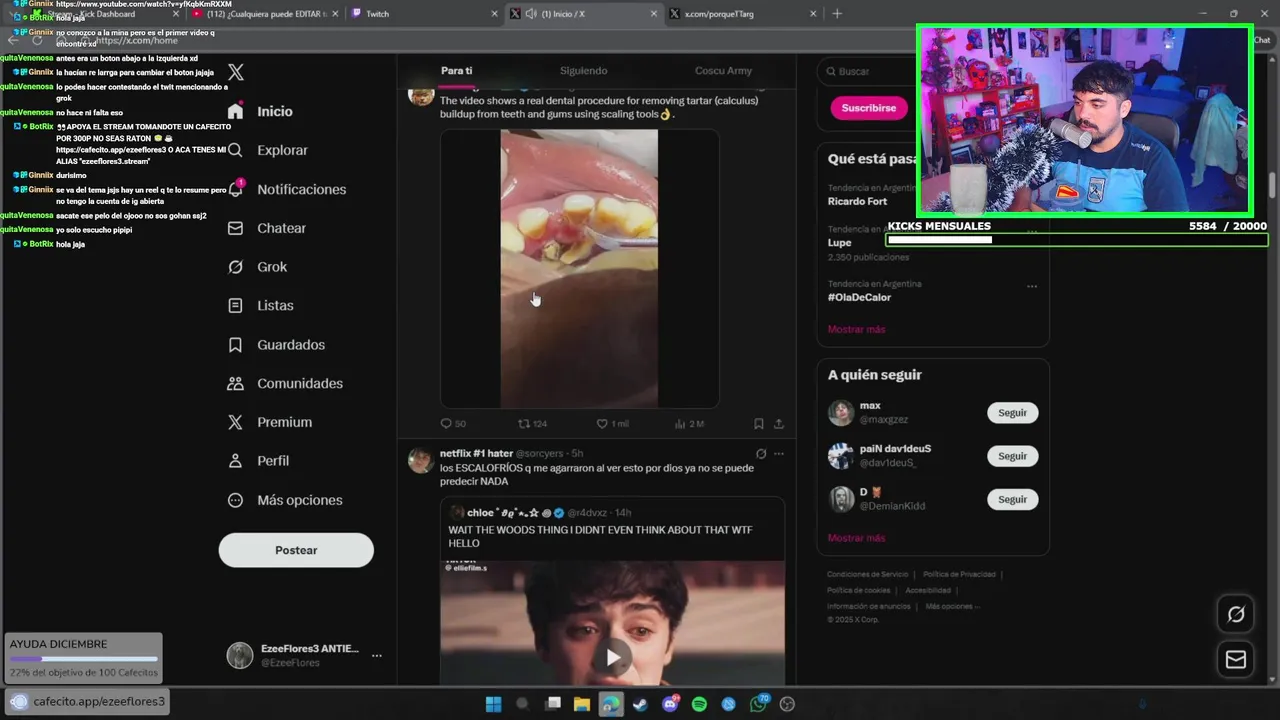Click the dental procedure video thumbnail
This screenshot has height=720, width=1280.
coord(579,268)
